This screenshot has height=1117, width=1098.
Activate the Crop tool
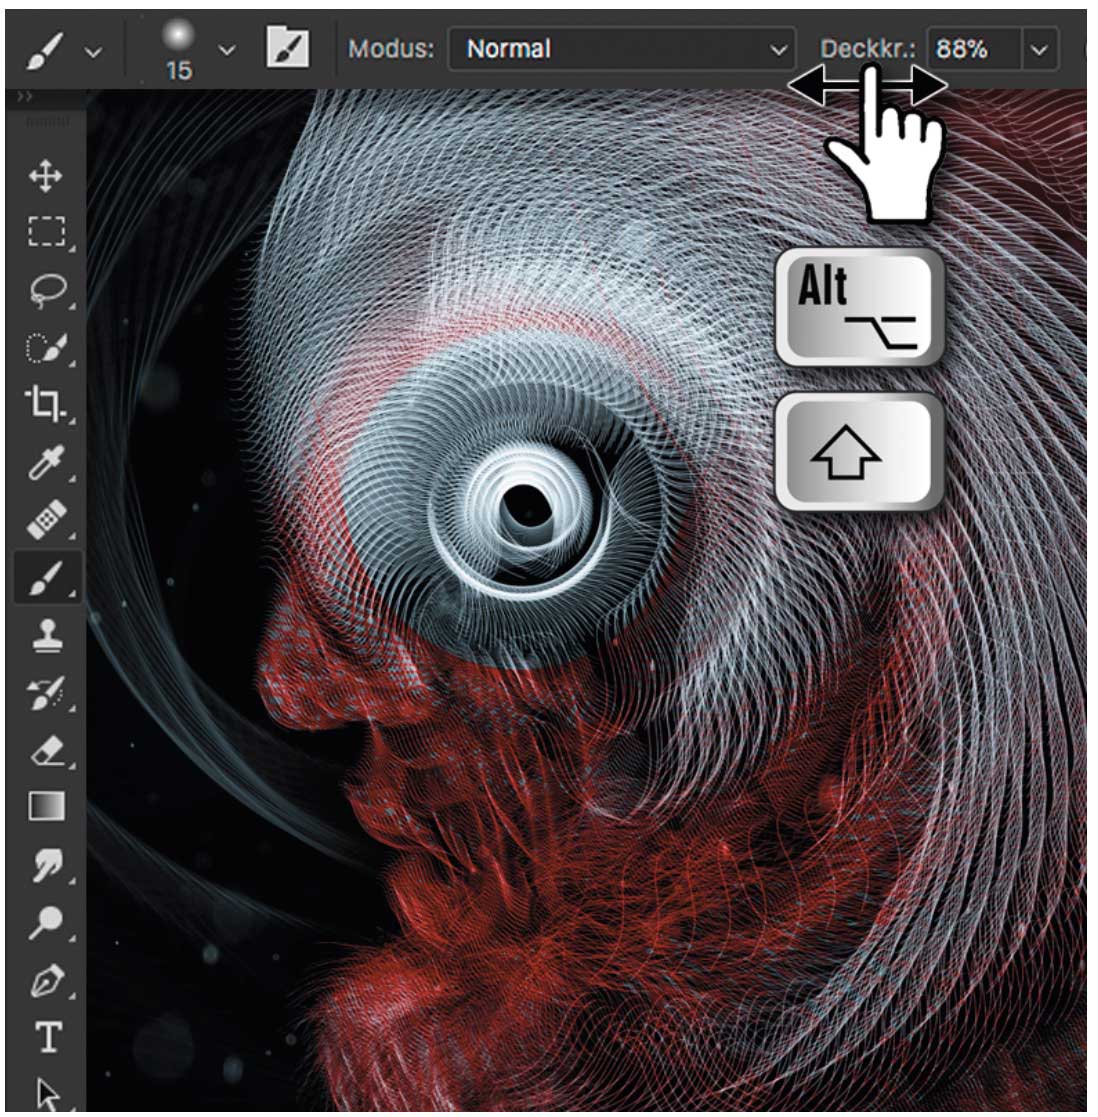[x=46, y=404]
